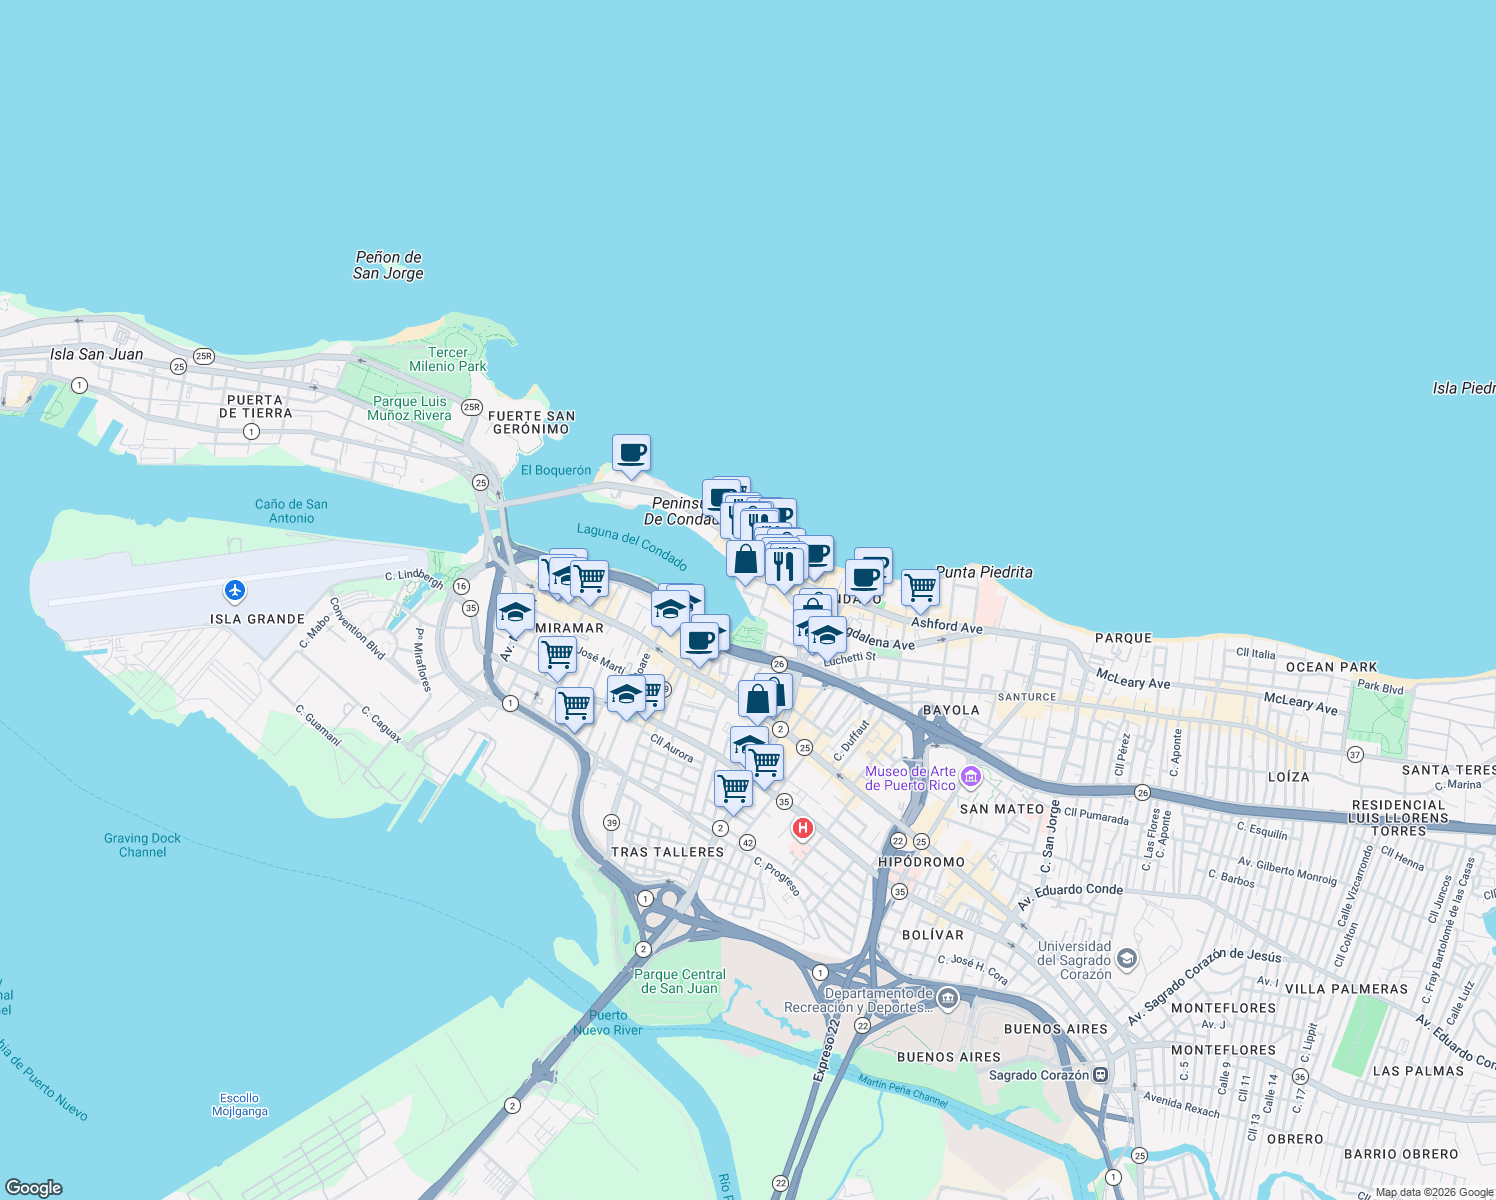
Task: Select the Departamento de Recreación y Deportes icon
Action: (947, 999)
